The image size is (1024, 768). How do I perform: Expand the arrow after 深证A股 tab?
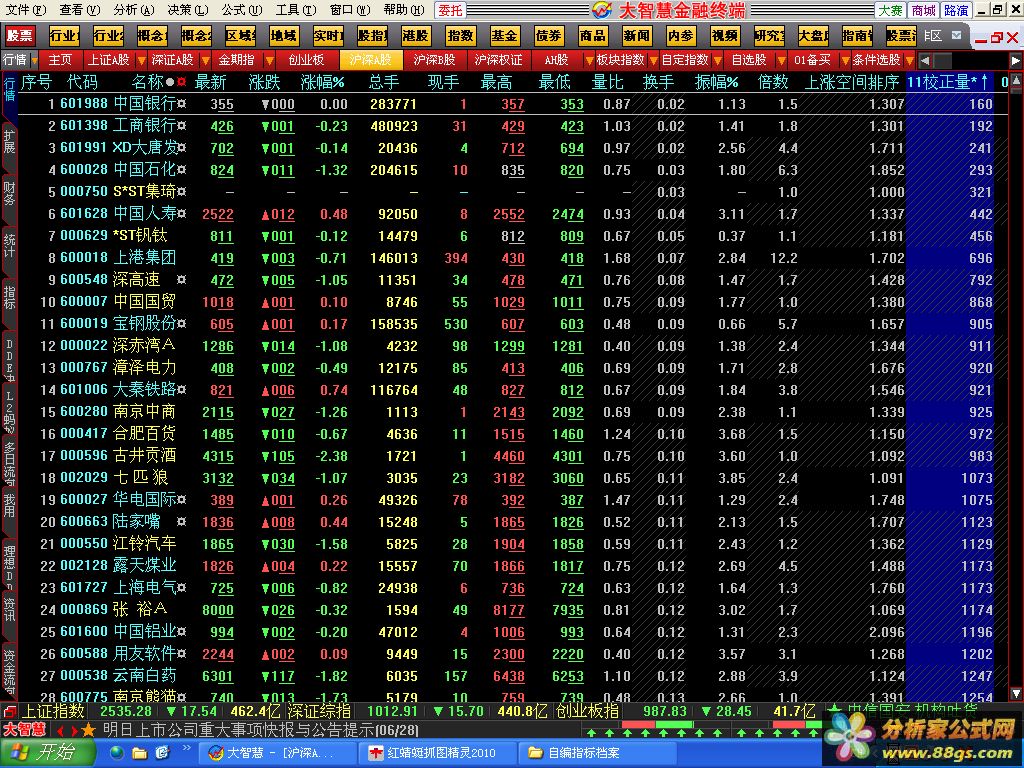(x=206, y=61)
